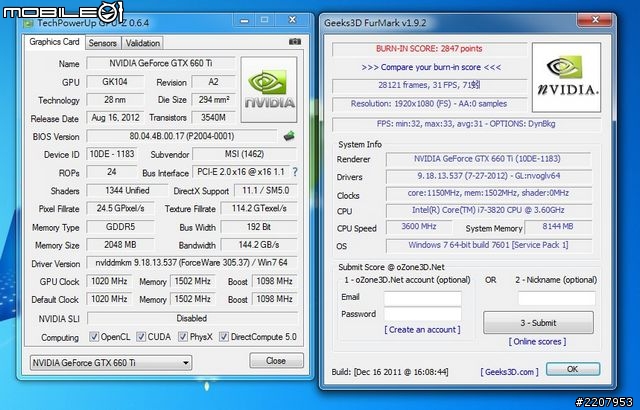Click the BURN-IN SCORE 2847 points text
The height and width of the screenshot is (410, 640).
click(x=429, y=49)
